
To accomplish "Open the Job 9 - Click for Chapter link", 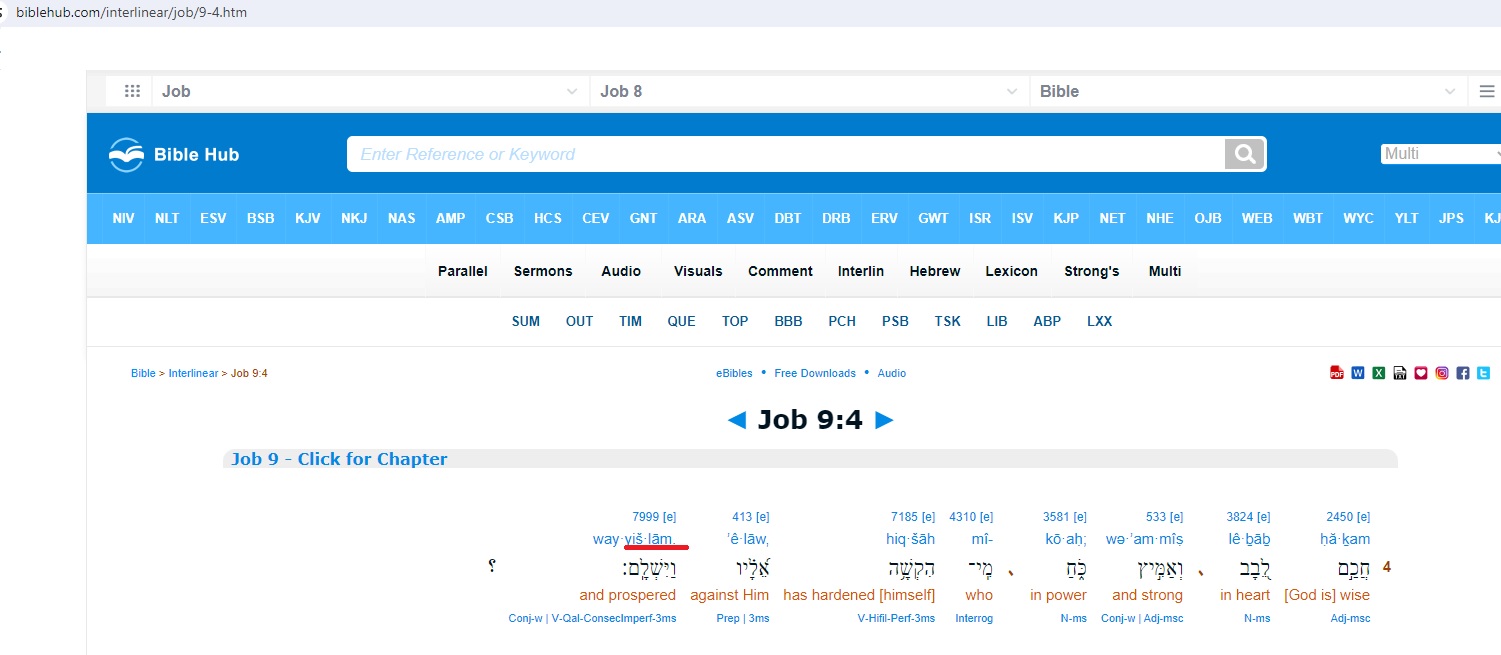I will tap(339, 459).
